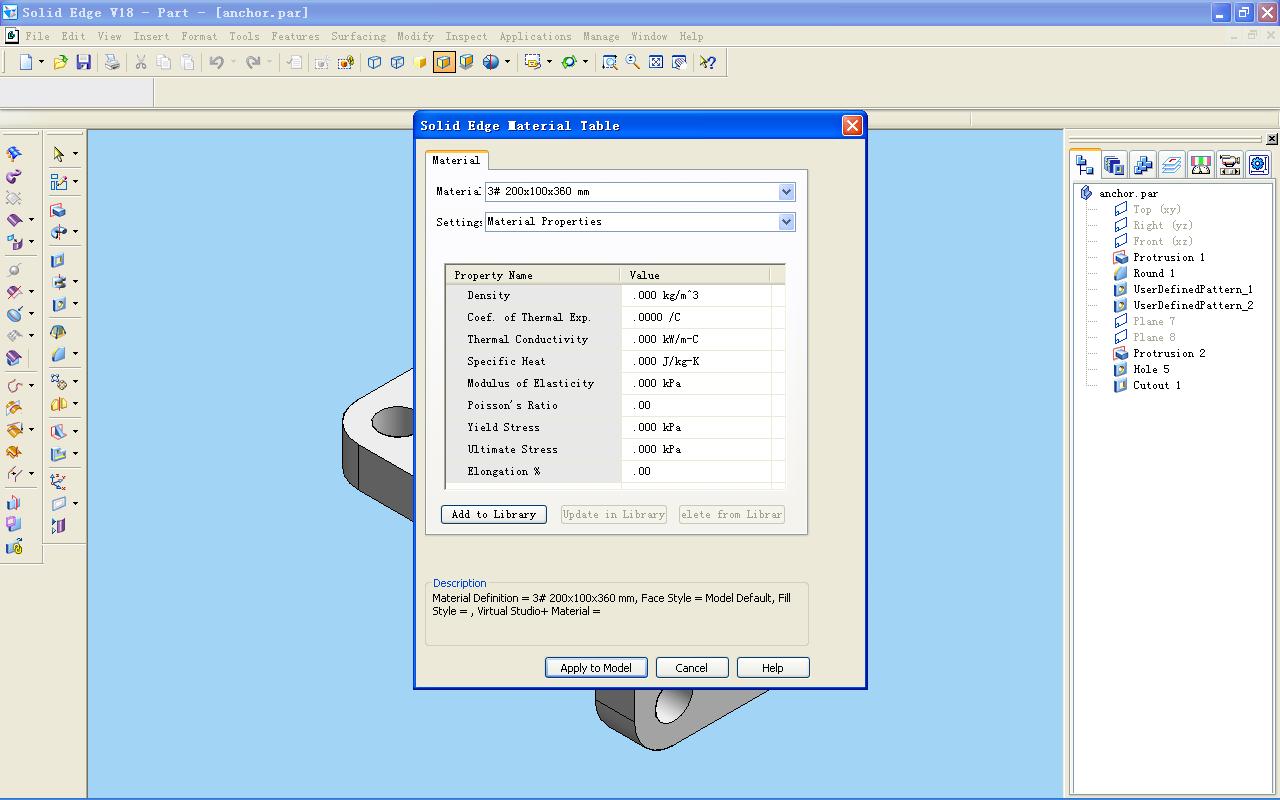1280x800 pixels.
Task: Select Protrusion 1 in the feature tree
Action: tap(1168, 257)
